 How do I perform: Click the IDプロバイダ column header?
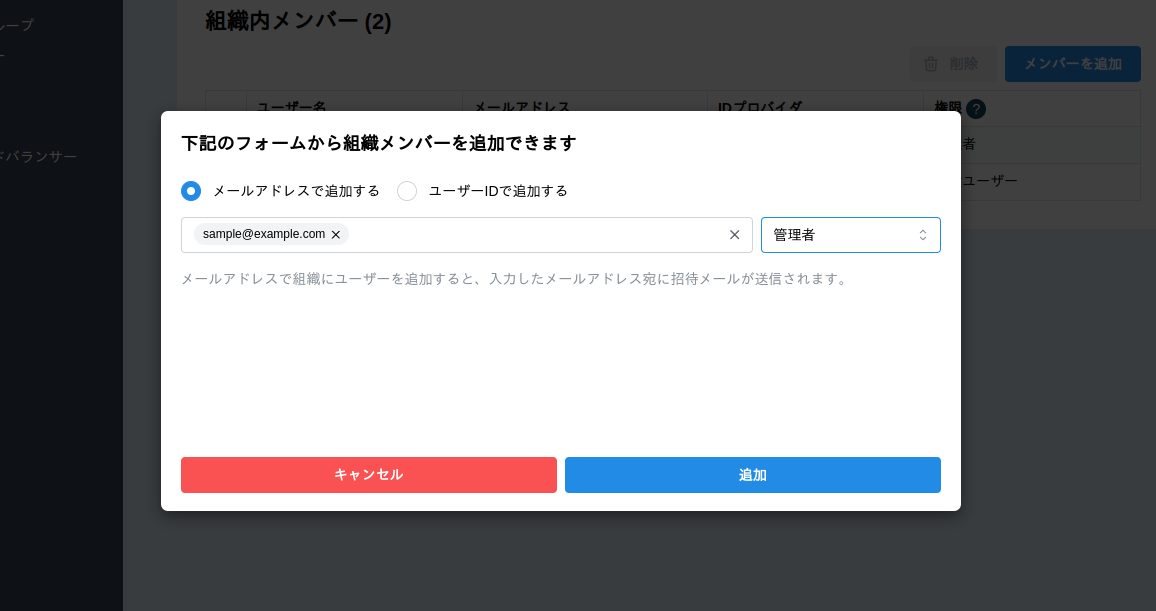764,107
